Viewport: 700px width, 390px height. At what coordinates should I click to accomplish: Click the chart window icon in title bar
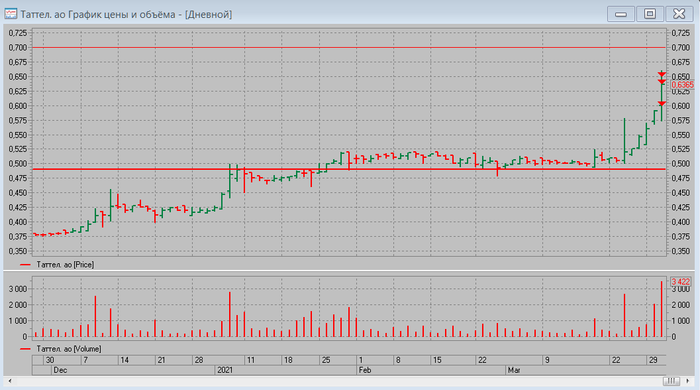[11, 14]
